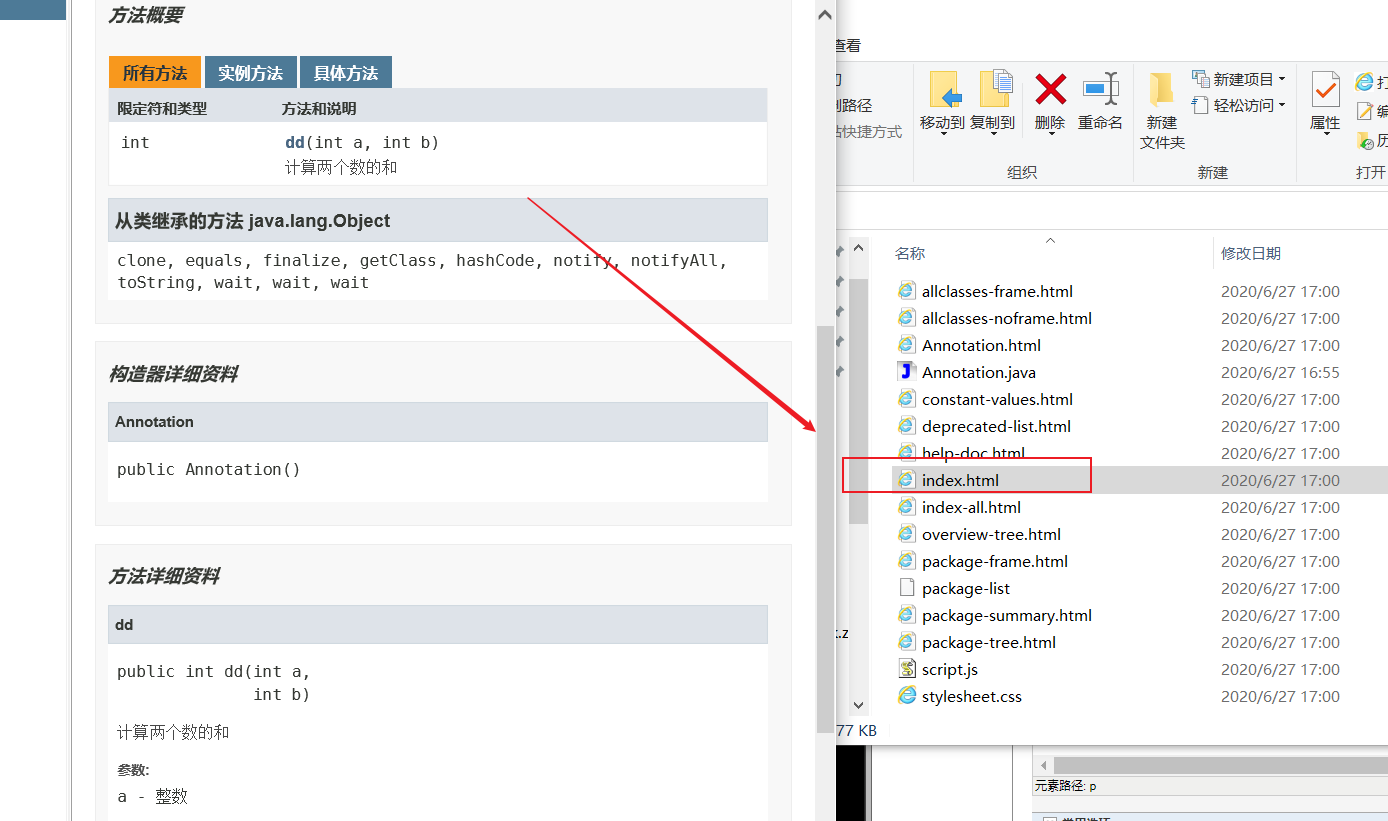Select the file name allclasses-frame.html
The width and height of the screenshot is (1388, 821).
click(x=997, y=291)
